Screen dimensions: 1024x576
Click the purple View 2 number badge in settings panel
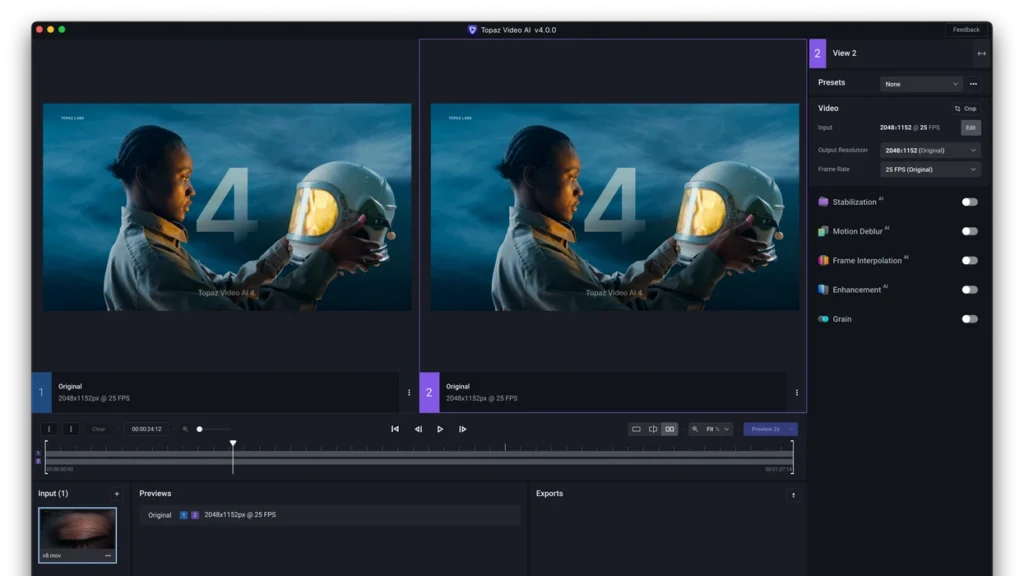coord(818,54)
